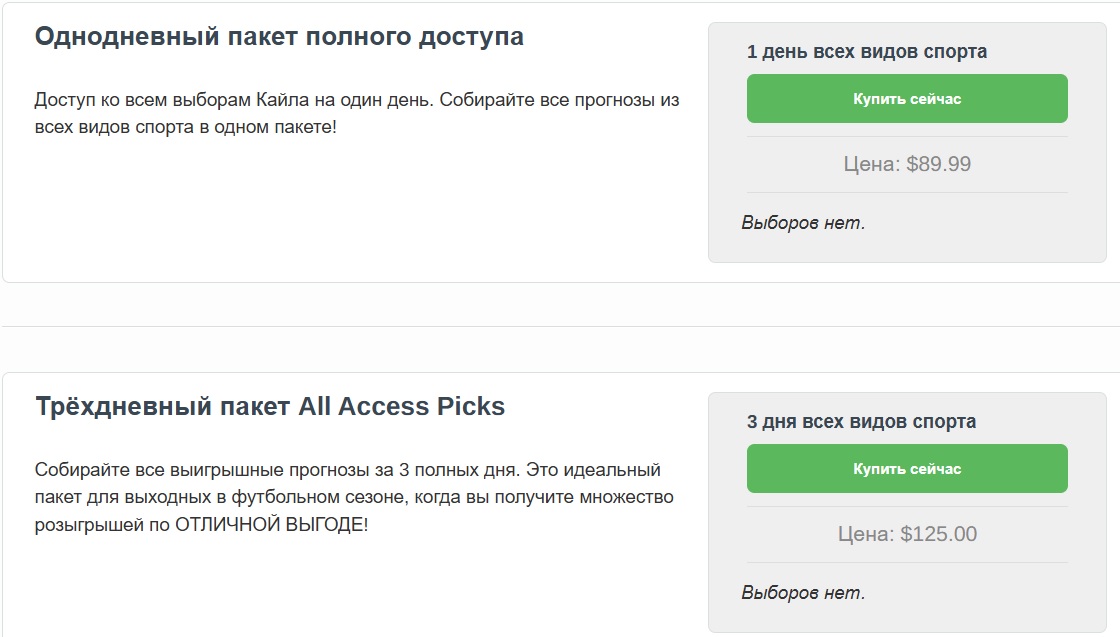Click the "Трёхдневный пакет All Access Picks" heading
The width and height of the screenshot is (1120, 637).
(270, 407)
